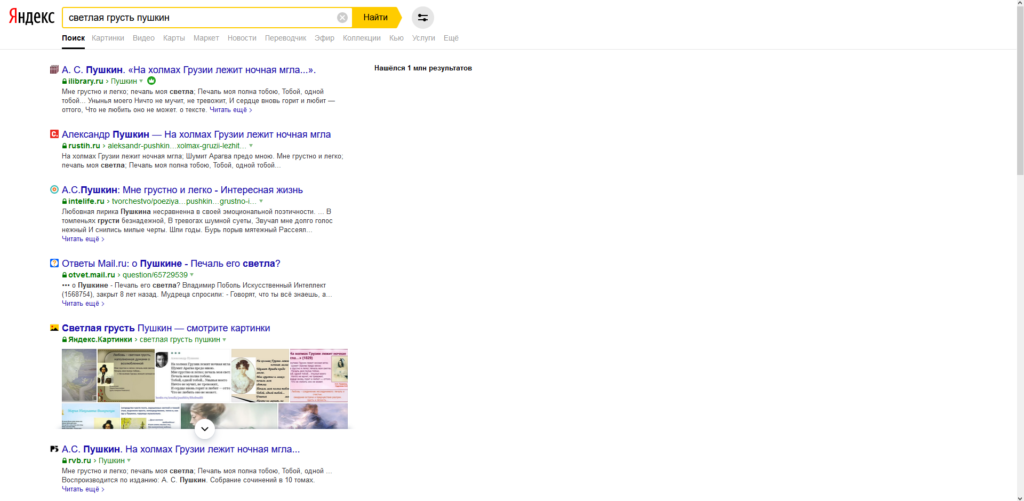Clear the search query with the X icon
Image resolution: width=1024 pixels, height=501 pixels.
pos(342,18)
